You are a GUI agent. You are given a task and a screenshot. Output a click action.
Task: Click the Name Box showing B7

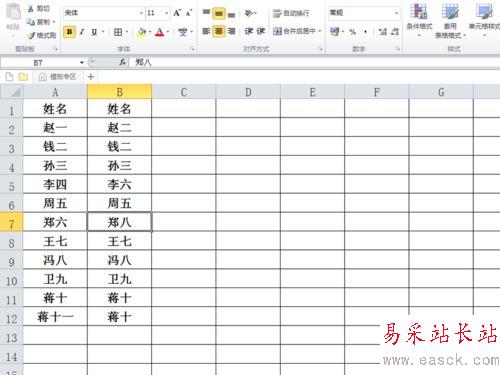38,62
